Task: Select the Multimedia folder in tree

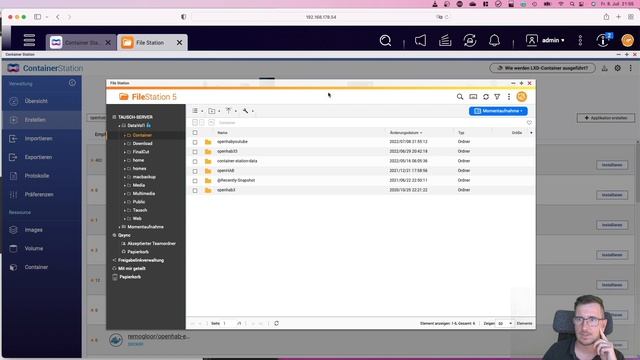Action: (144, 193)
